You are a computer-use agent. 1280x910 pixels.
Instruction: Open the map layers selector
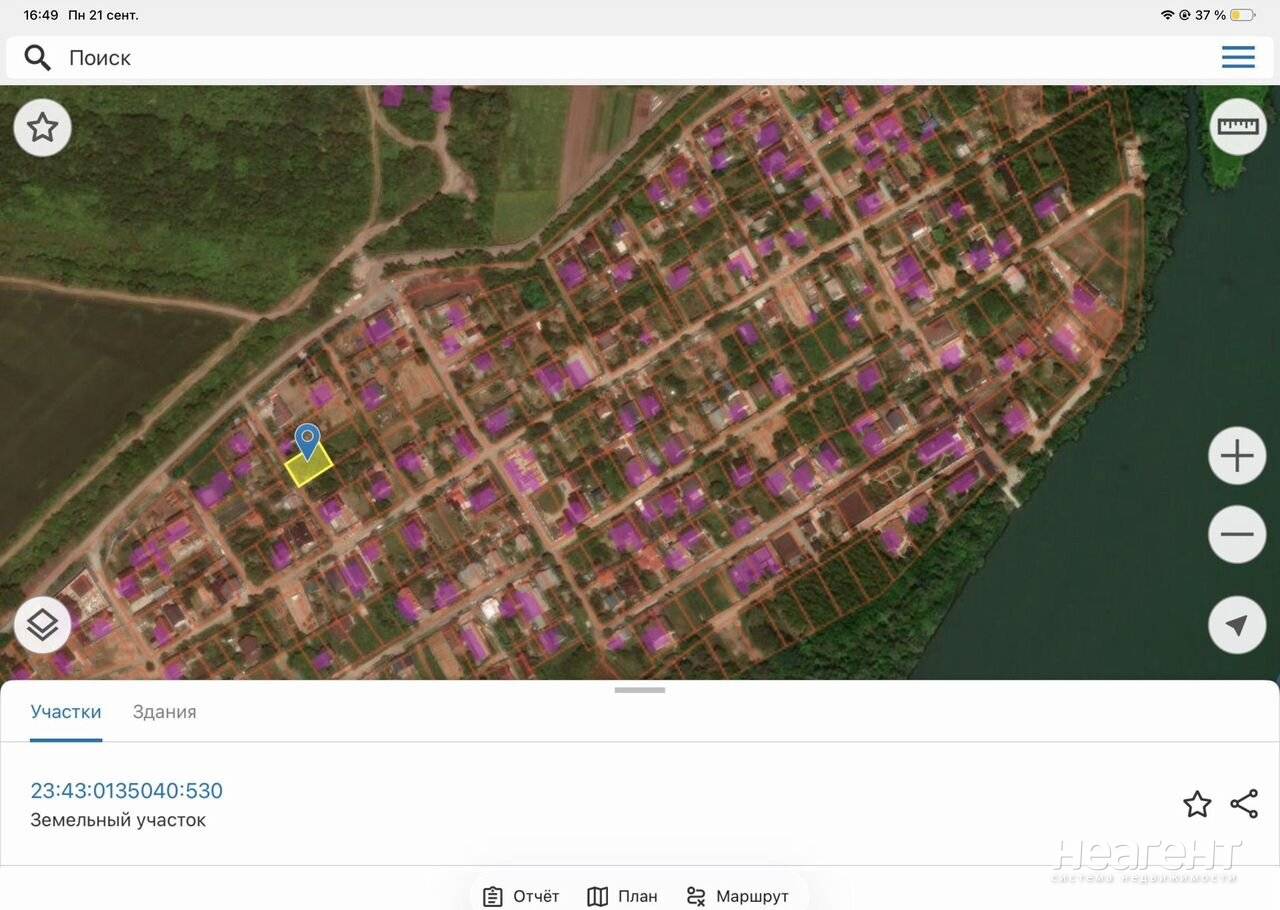pos(42,625)
